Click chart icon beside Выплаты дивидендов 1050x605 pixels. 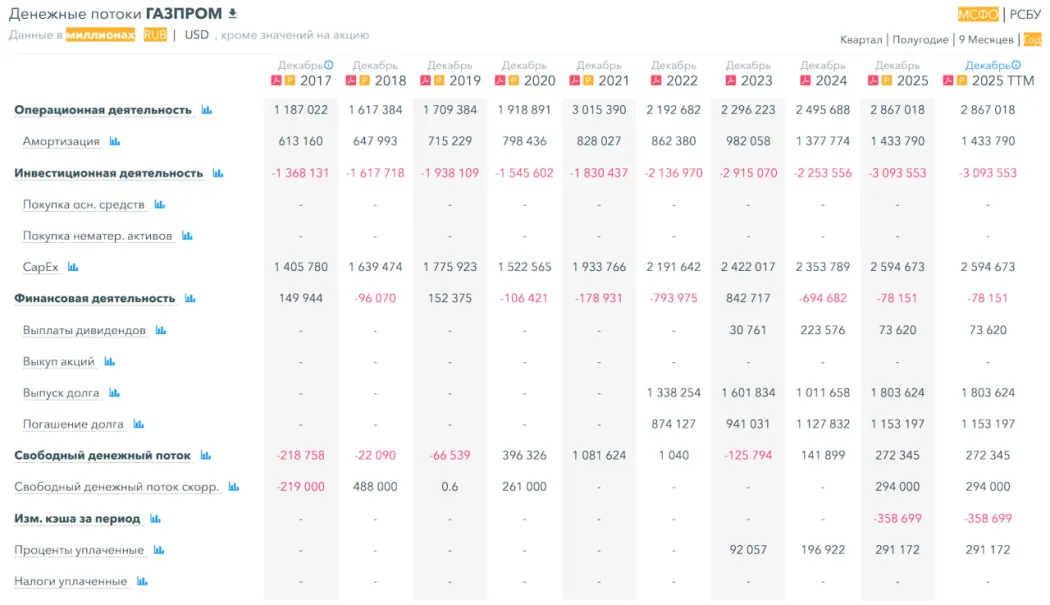(161, 330)
